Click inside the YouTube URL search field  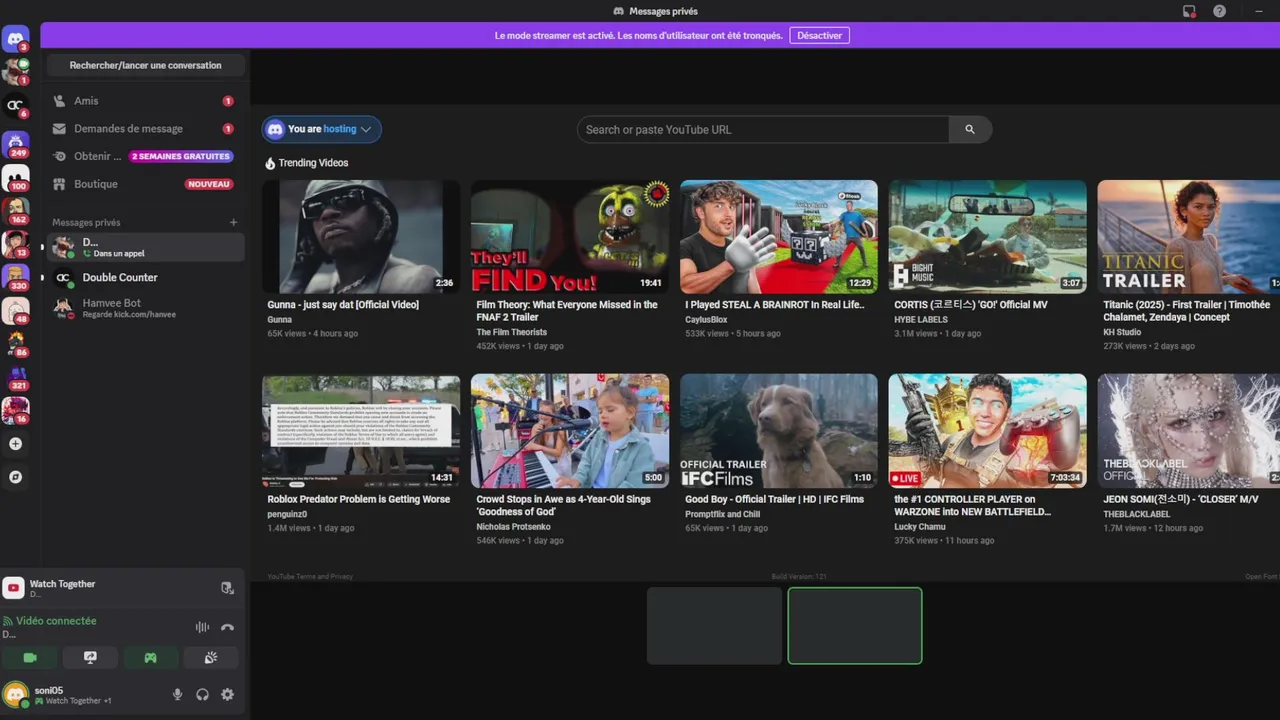tap(762, 129)
